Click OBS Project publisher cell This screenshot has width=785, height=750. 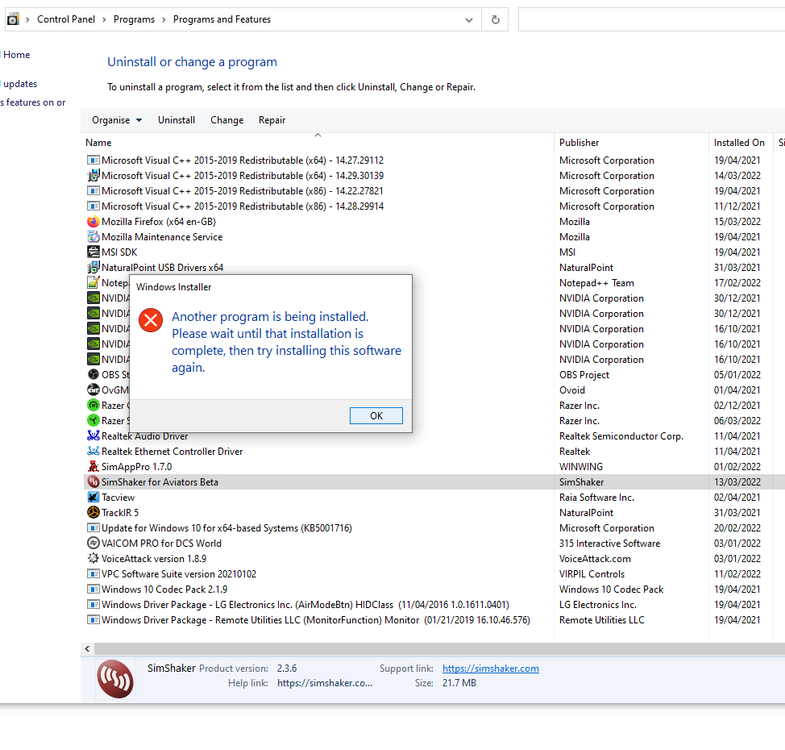click(584, 374)
